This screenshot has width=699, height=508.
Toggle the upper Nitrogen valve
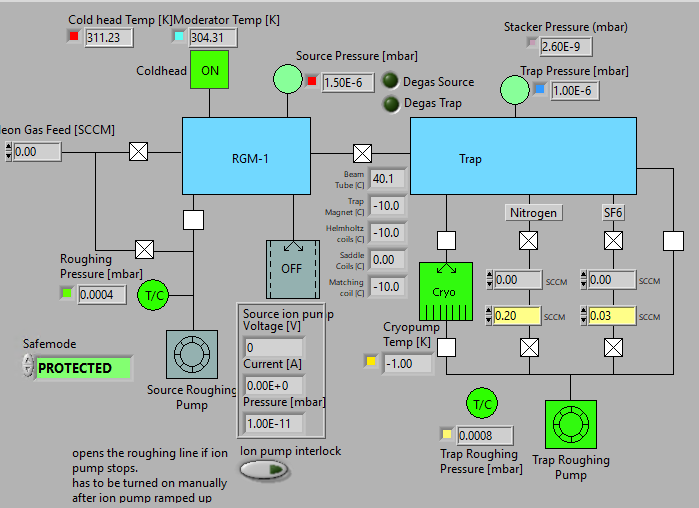(529, 241)
